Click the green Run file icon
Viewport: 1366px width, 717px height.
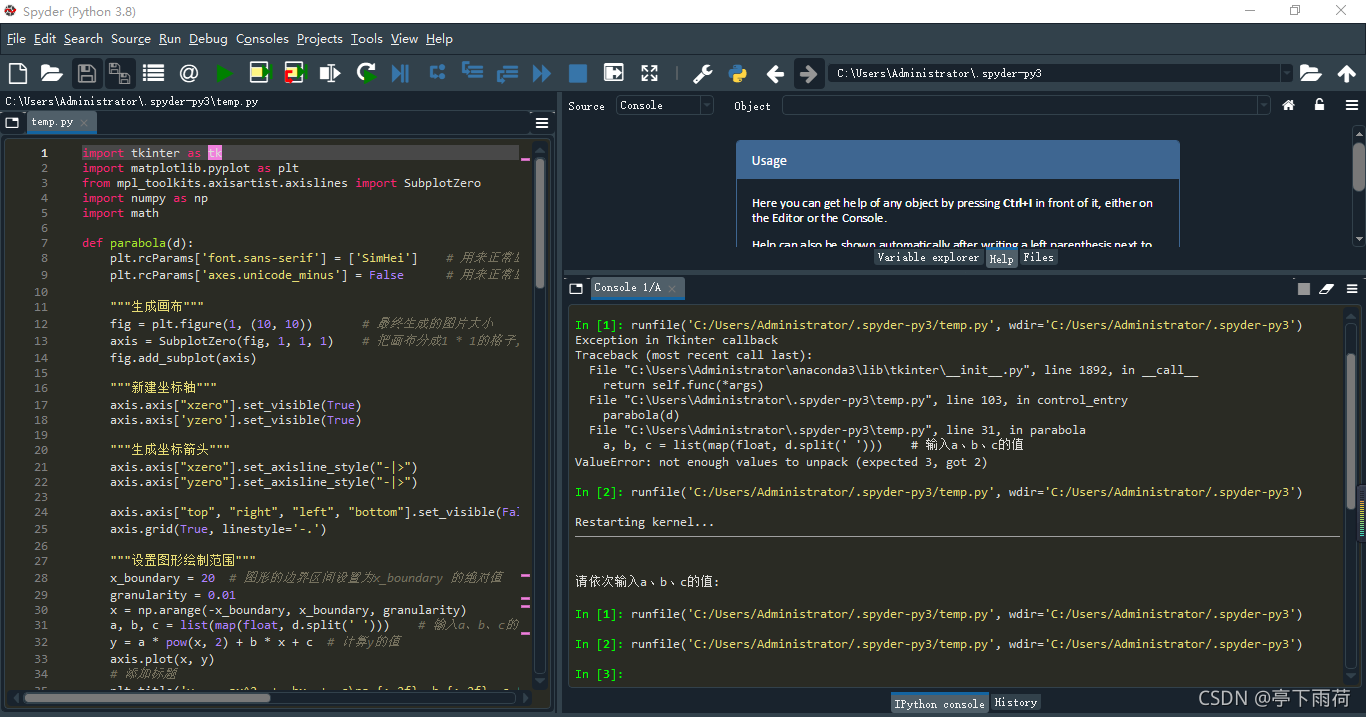coord(224,73)
